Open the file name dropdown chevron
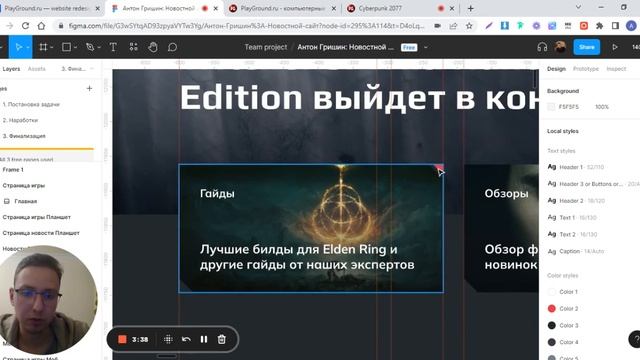Viewport: 640px width, 360px height. pyautogui.click(x=426, y=47)
